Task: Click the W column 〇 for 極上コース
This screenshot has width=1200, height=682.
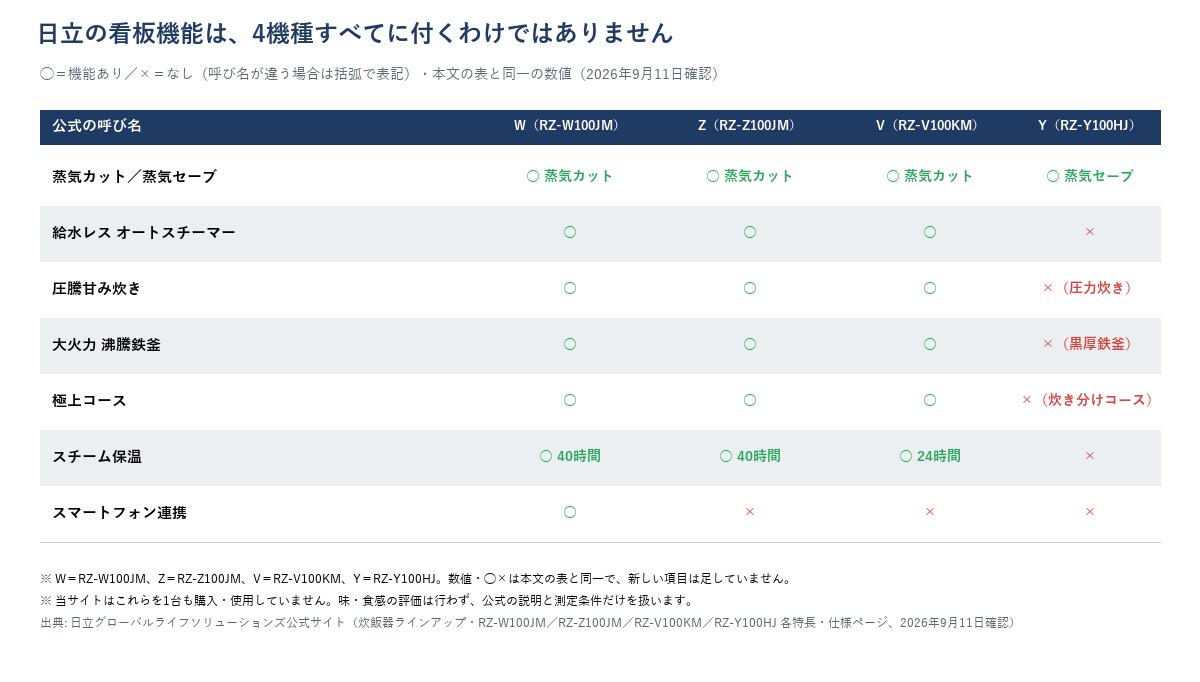Action: click(570, 400)
